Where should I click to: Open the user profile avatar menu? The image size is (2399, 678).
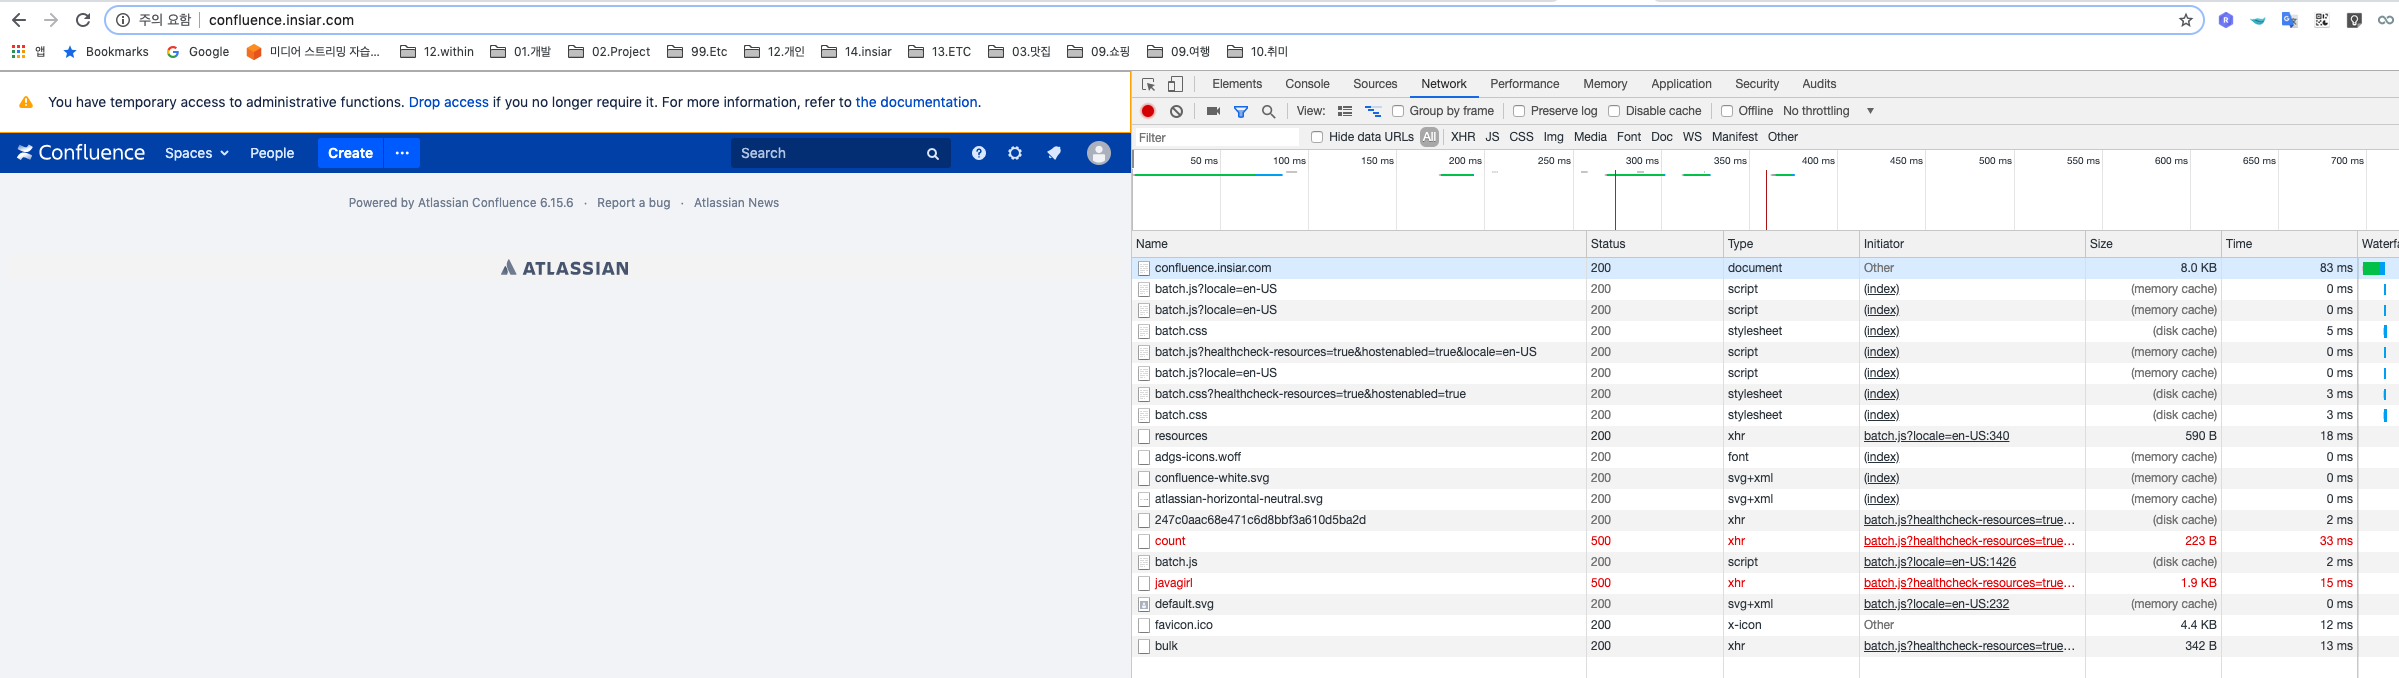click(x=1098, y=153)
